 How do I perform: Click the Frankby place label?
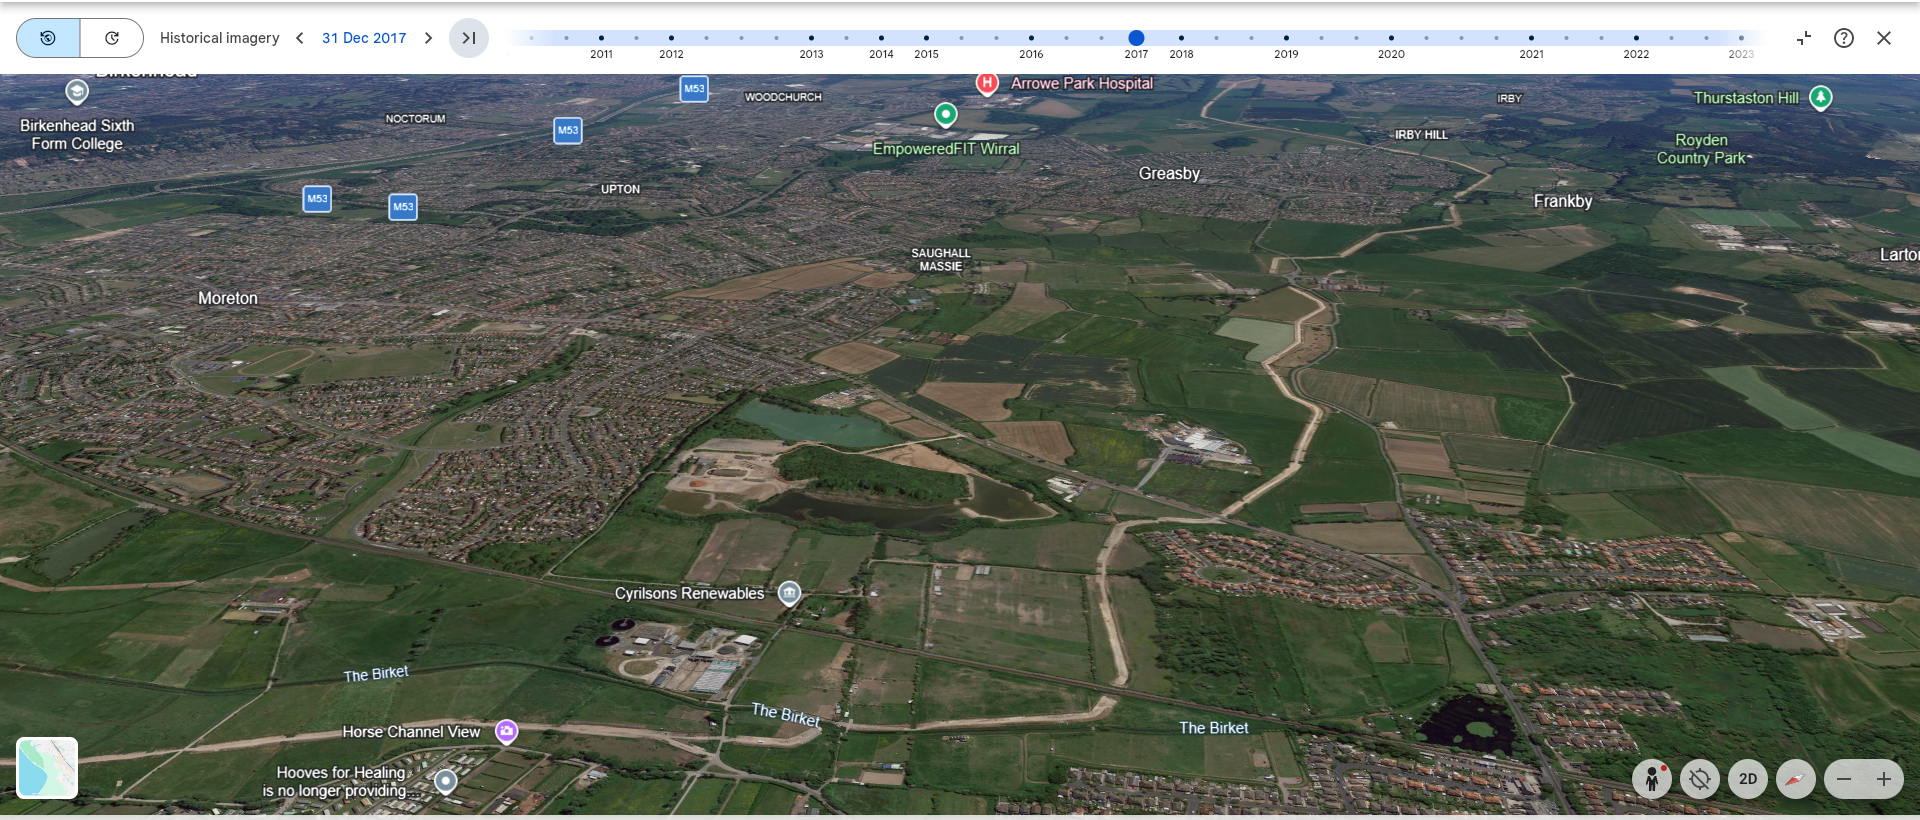[1563, 201]
